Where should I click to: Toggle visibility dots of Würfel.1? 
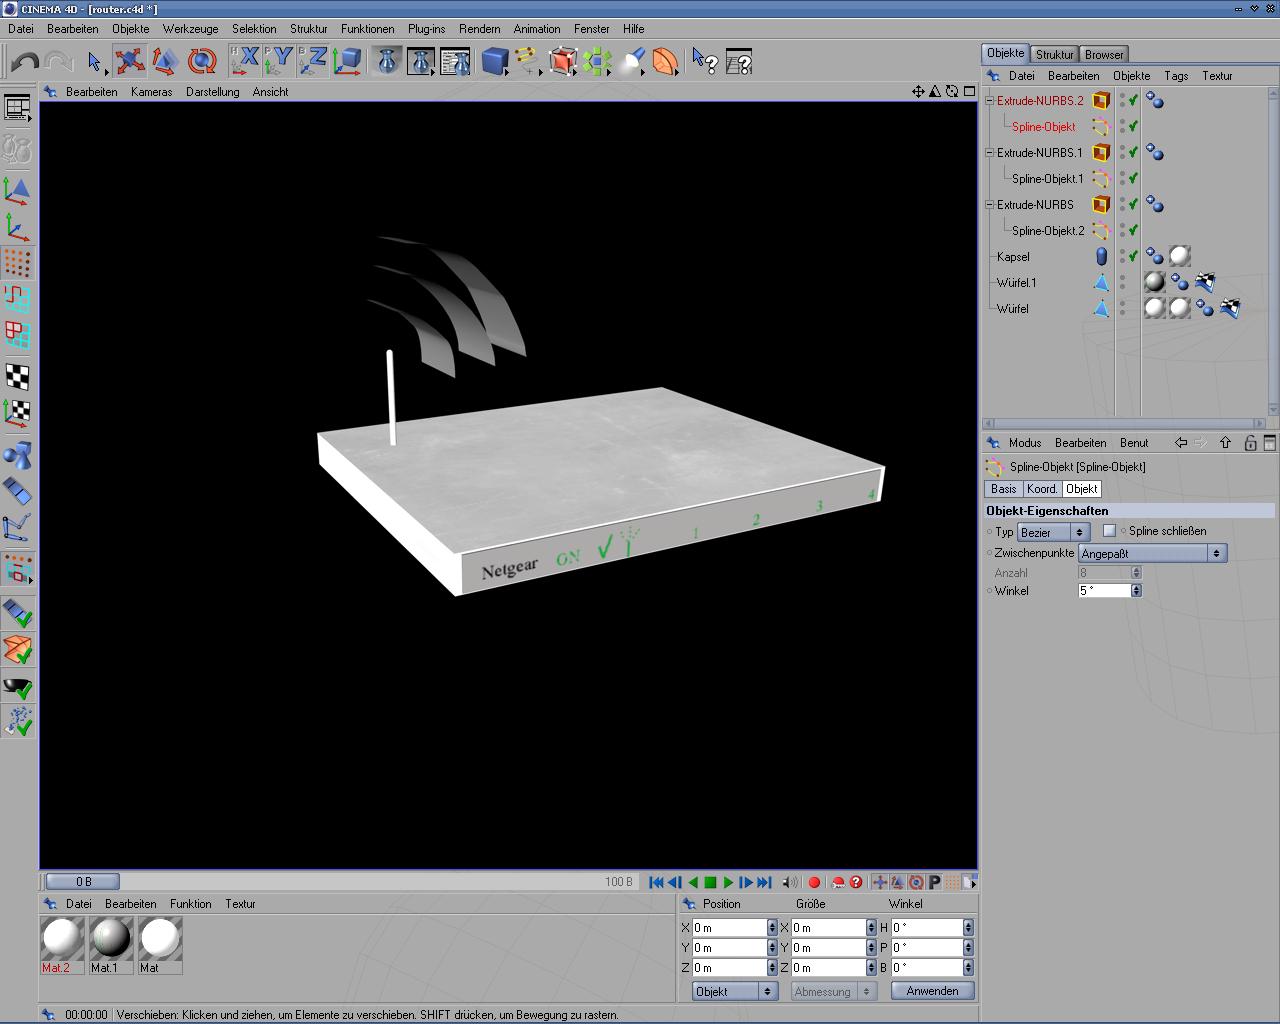(1122, 283)
